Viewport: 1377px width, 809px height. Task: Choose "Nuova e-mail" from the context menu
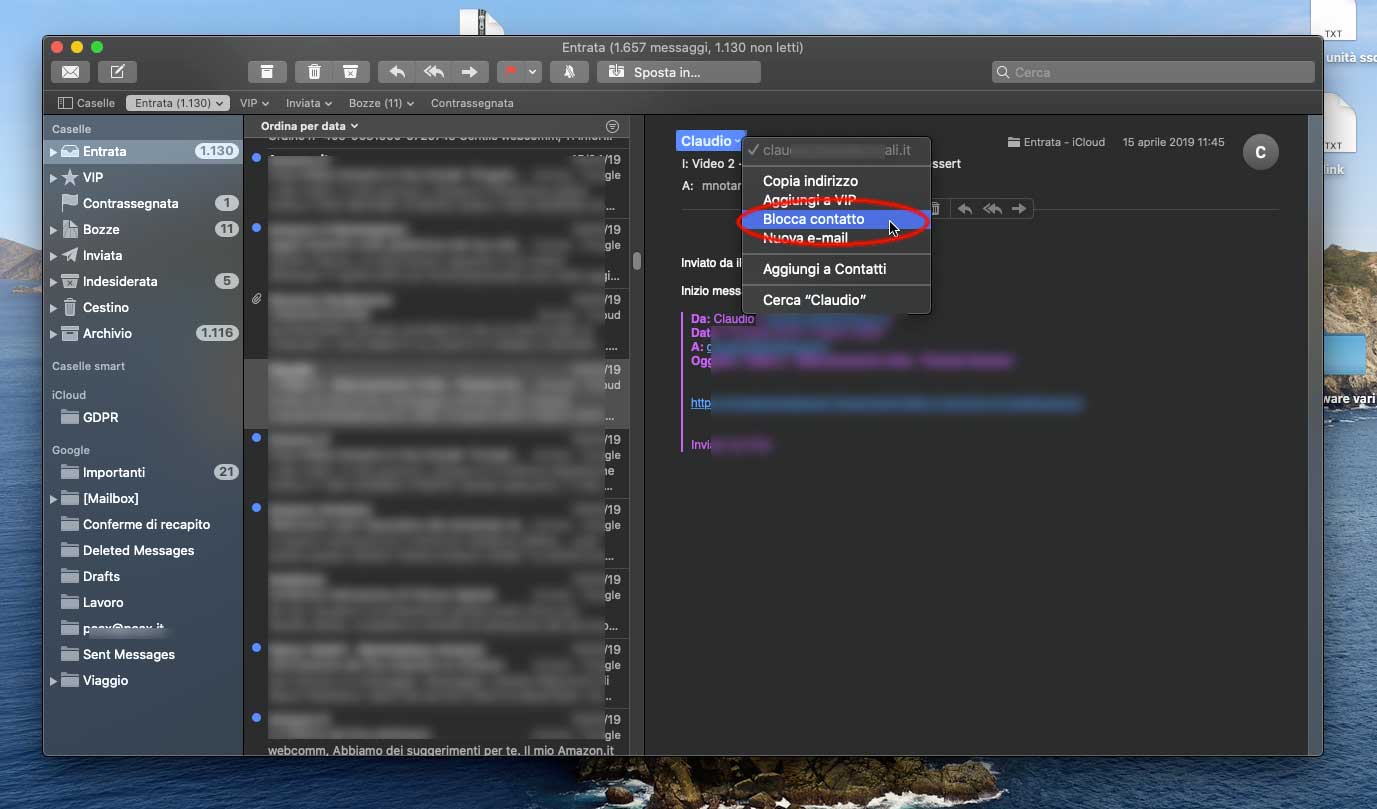[x=836, y=238]
